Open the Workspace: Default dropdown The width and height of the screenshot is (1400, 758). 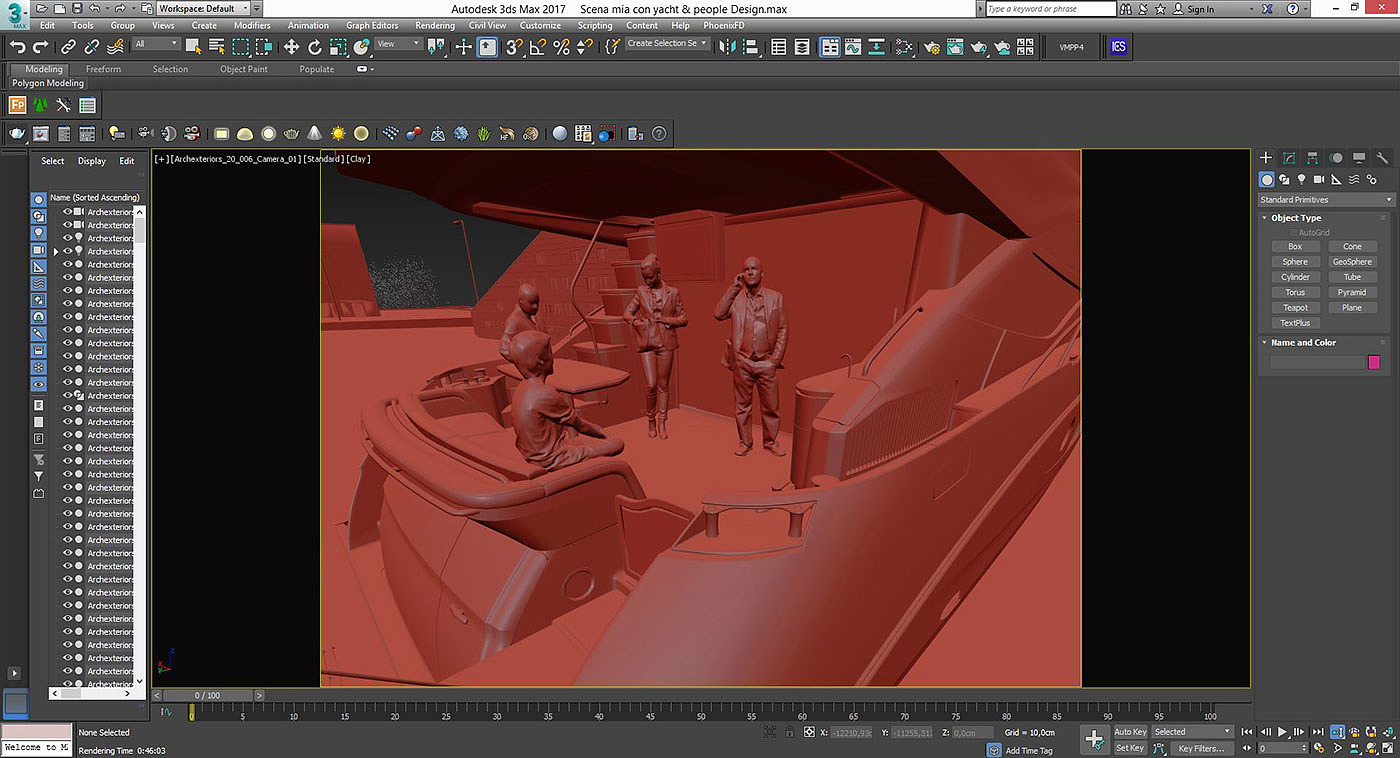(x=205, y=9)
